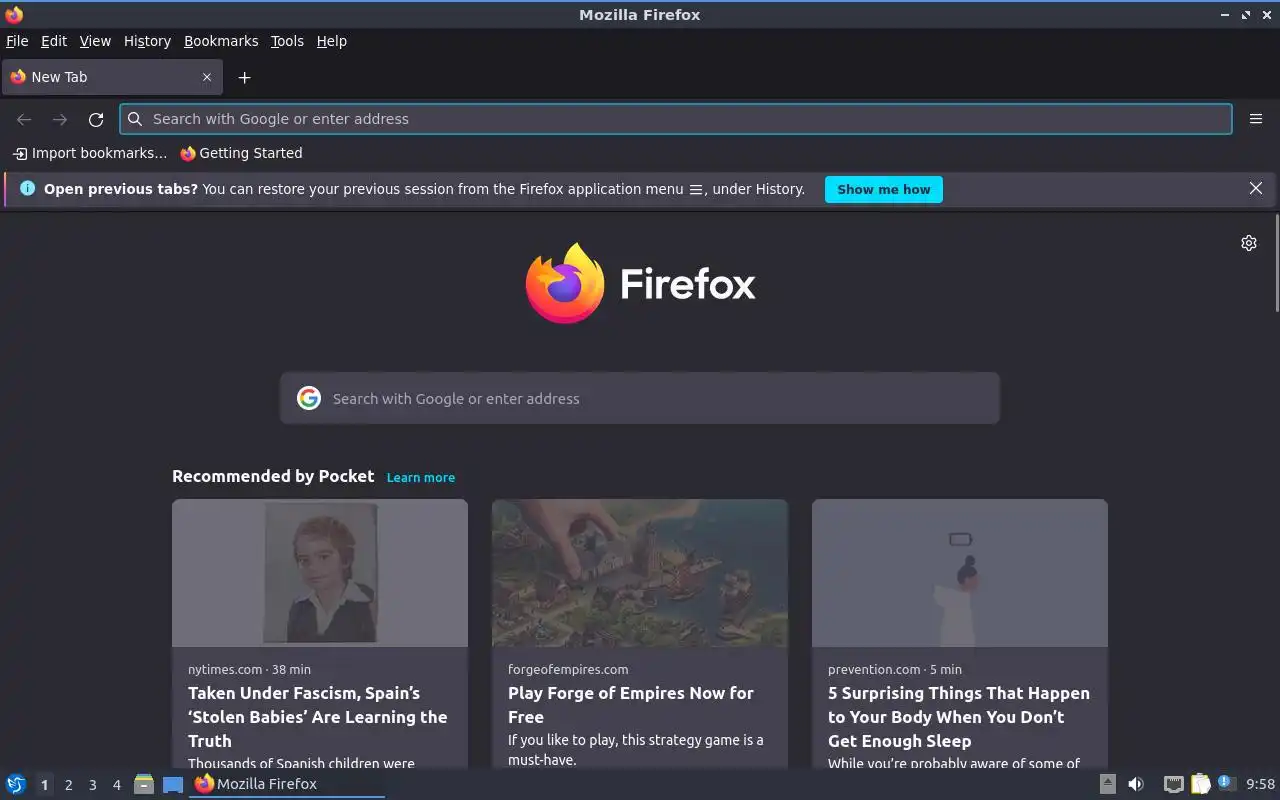Click the page search box in the page center
Screen dimensions: 1280x800
tap(640, 398)
